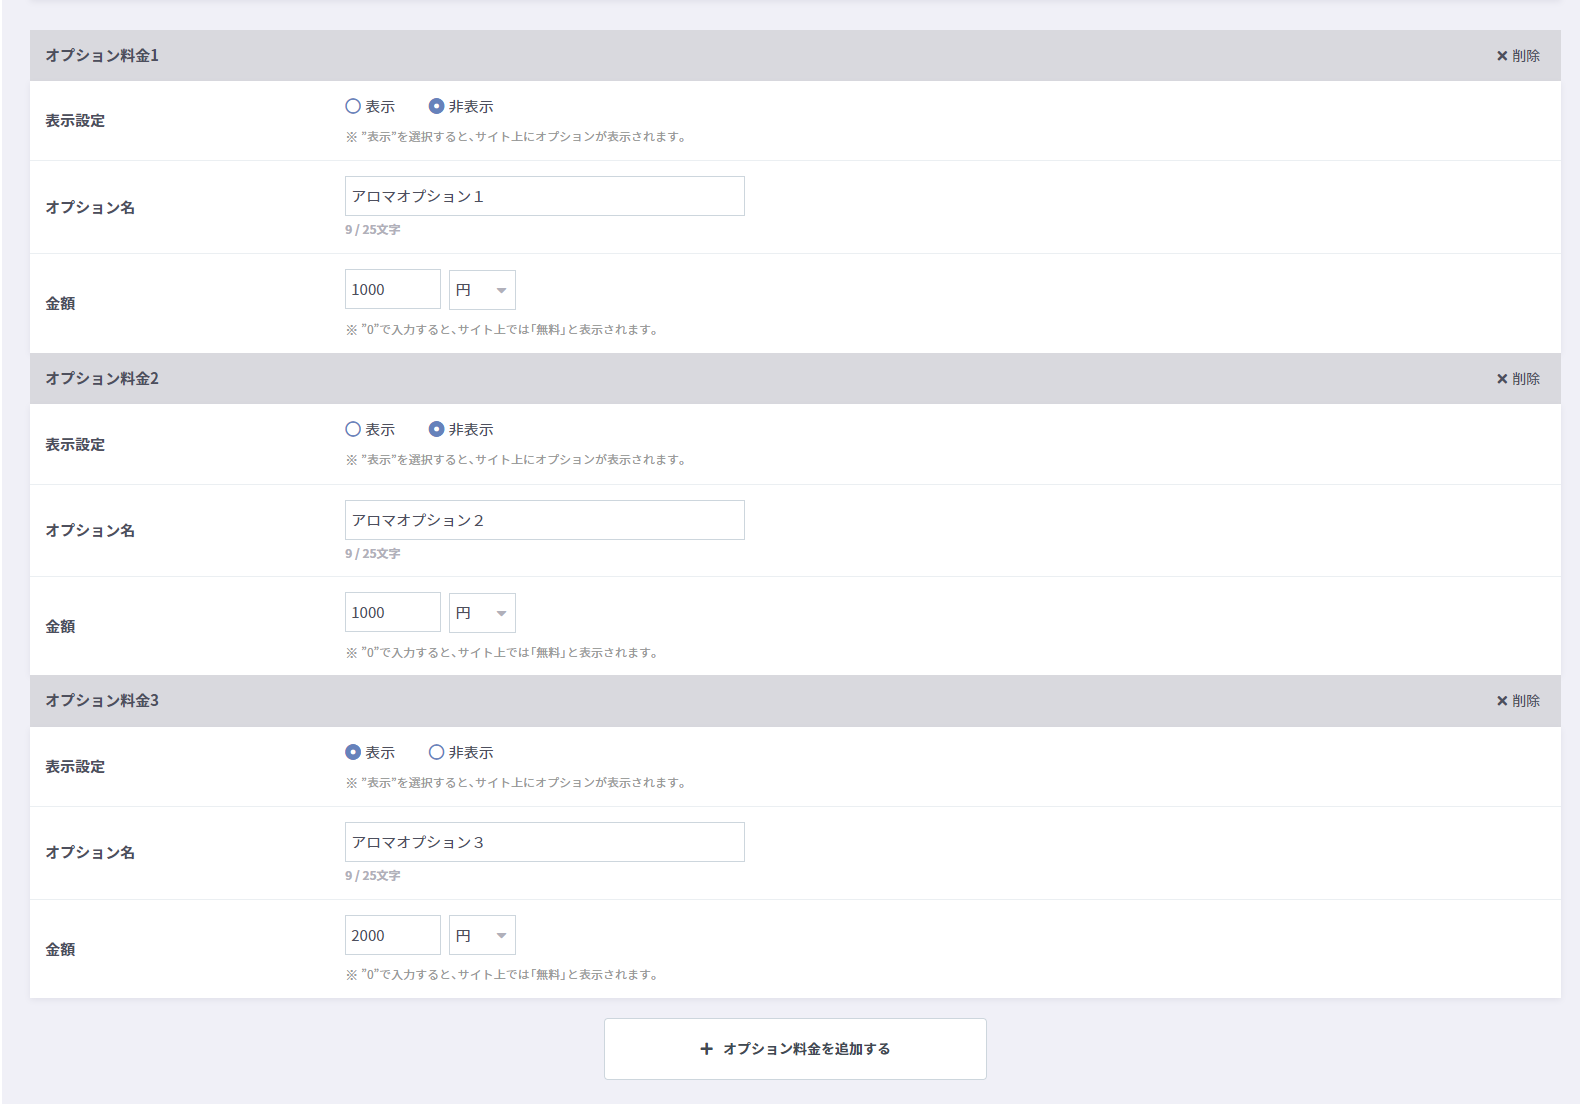Focus the アロマオプション１ name field

pyautogui.click(x=544, y=196)
